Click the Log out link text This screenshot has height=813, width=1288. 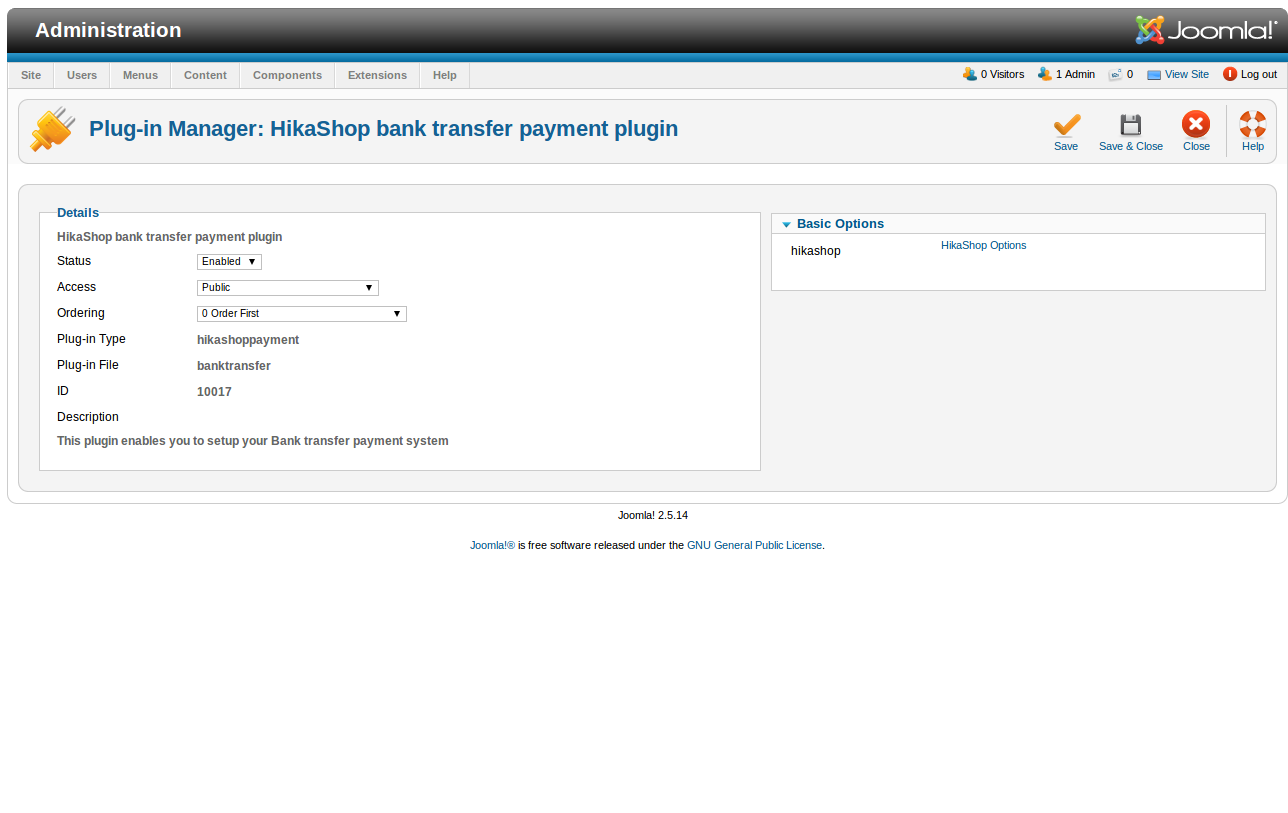[1259, 74]
